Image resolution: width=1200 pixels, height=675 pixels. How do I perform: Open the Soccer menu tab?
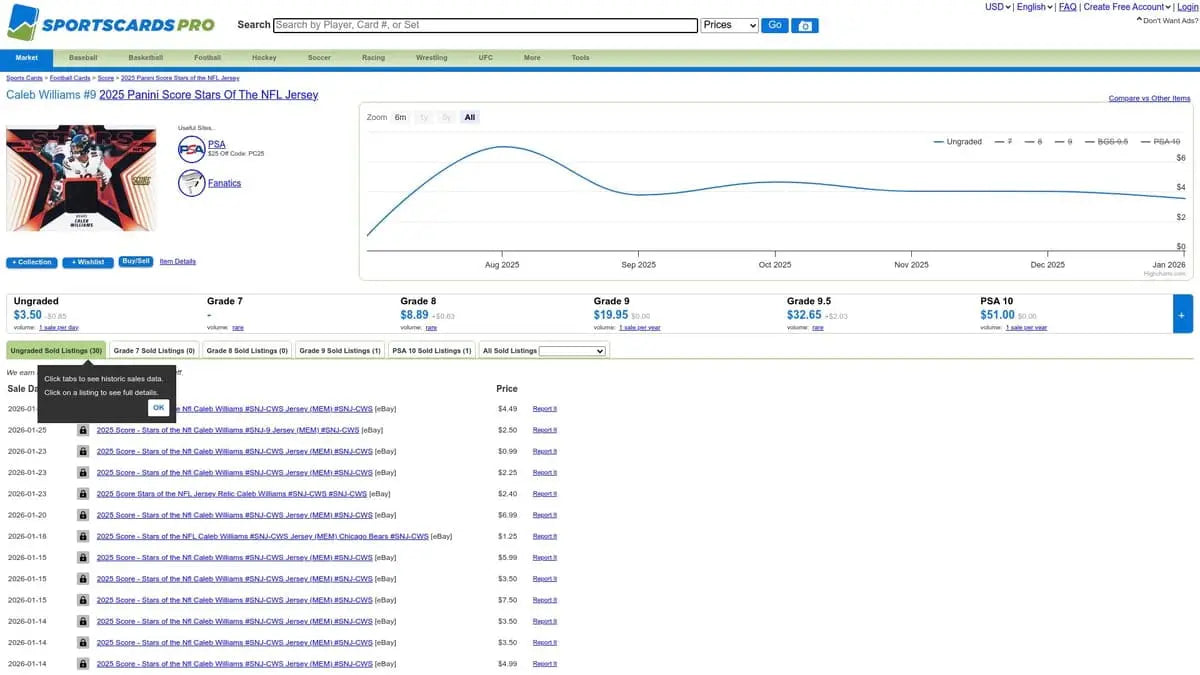pyautogui.click(x=319, y=58)
